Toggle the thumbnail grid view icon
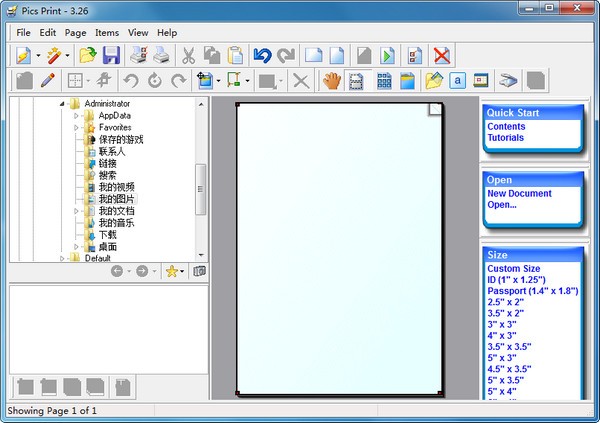 point(384,81)
